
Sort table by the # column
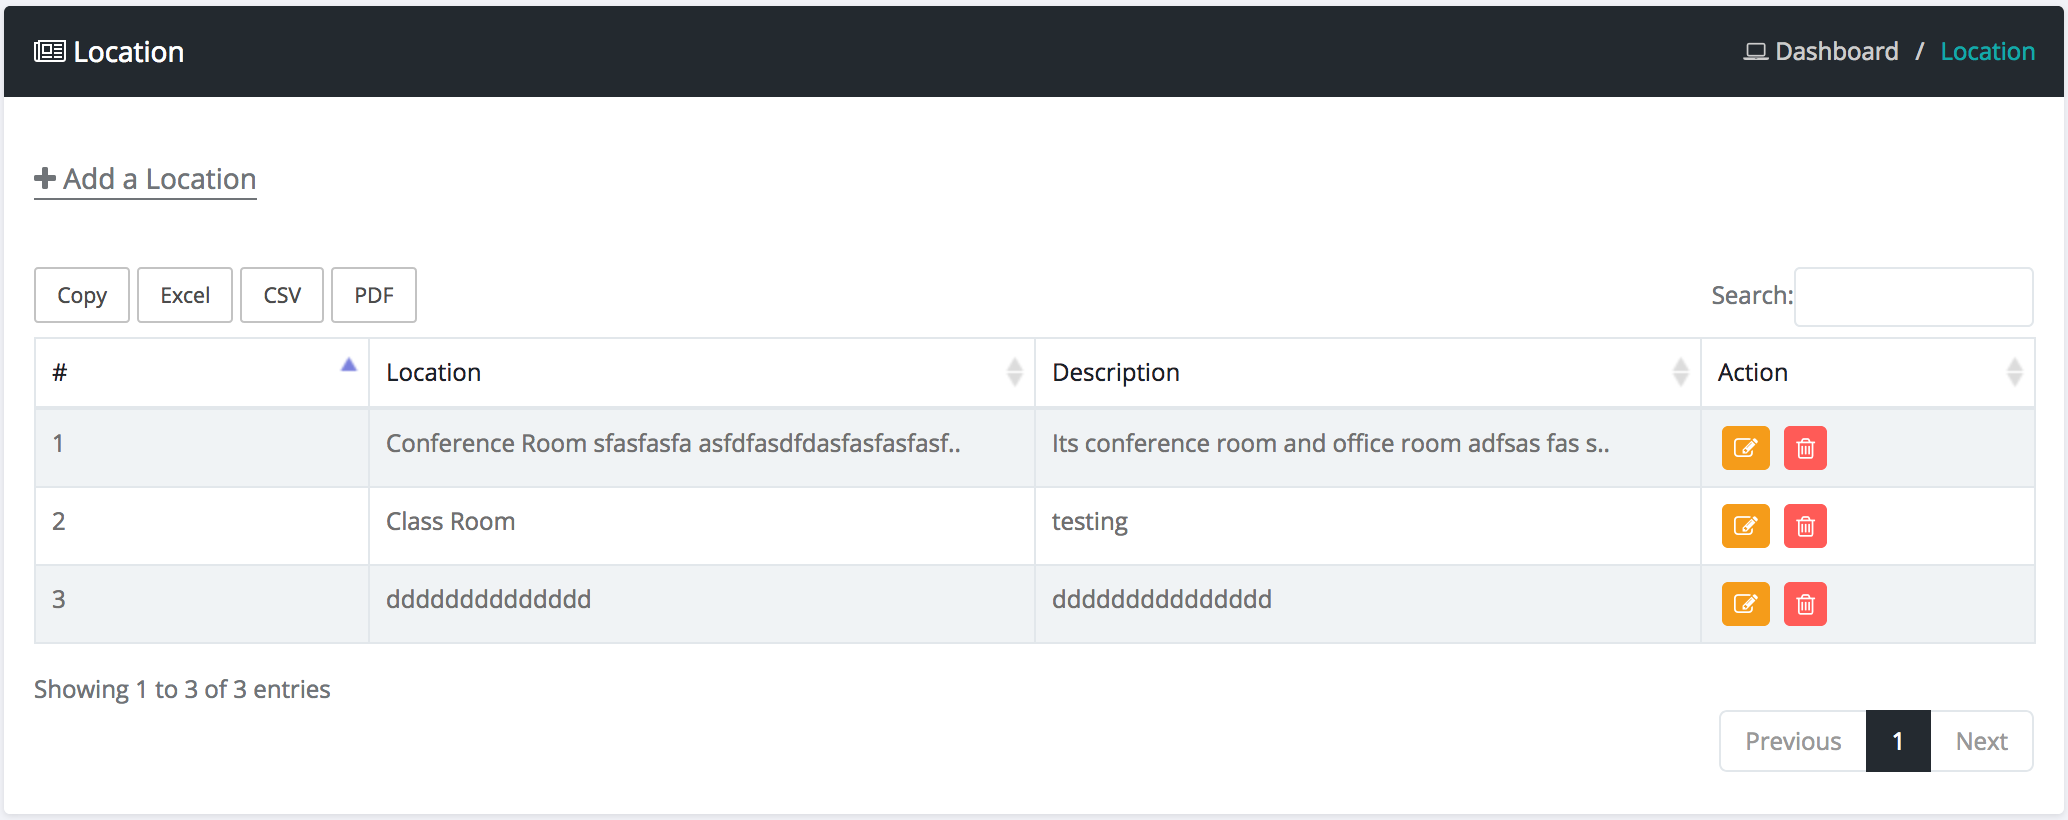[201, 373]
